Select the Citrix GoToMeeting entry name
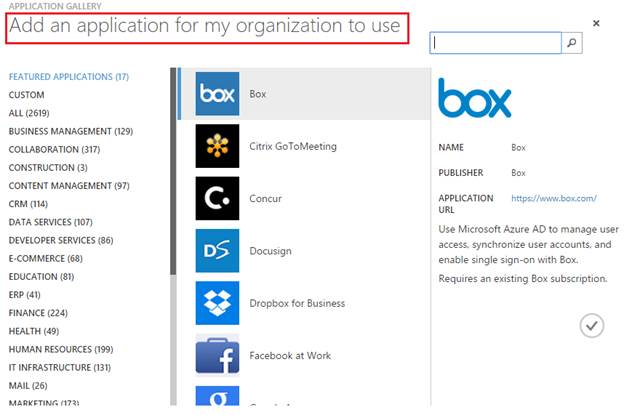Screen dimensions: 624x415 pyautogui.click(x=293, y=146)
